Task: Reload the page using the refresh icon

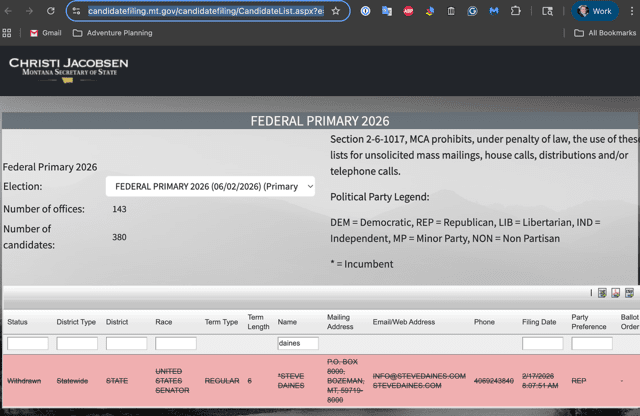Action: point(50,11)
